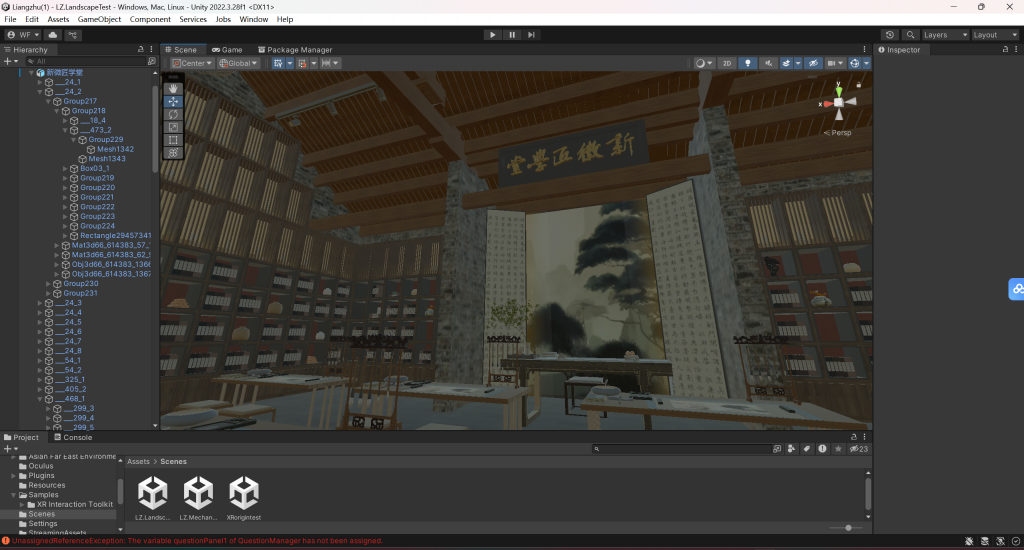Search by type in Project panel
The image size is (1024, 550).
tap(791, 449)
